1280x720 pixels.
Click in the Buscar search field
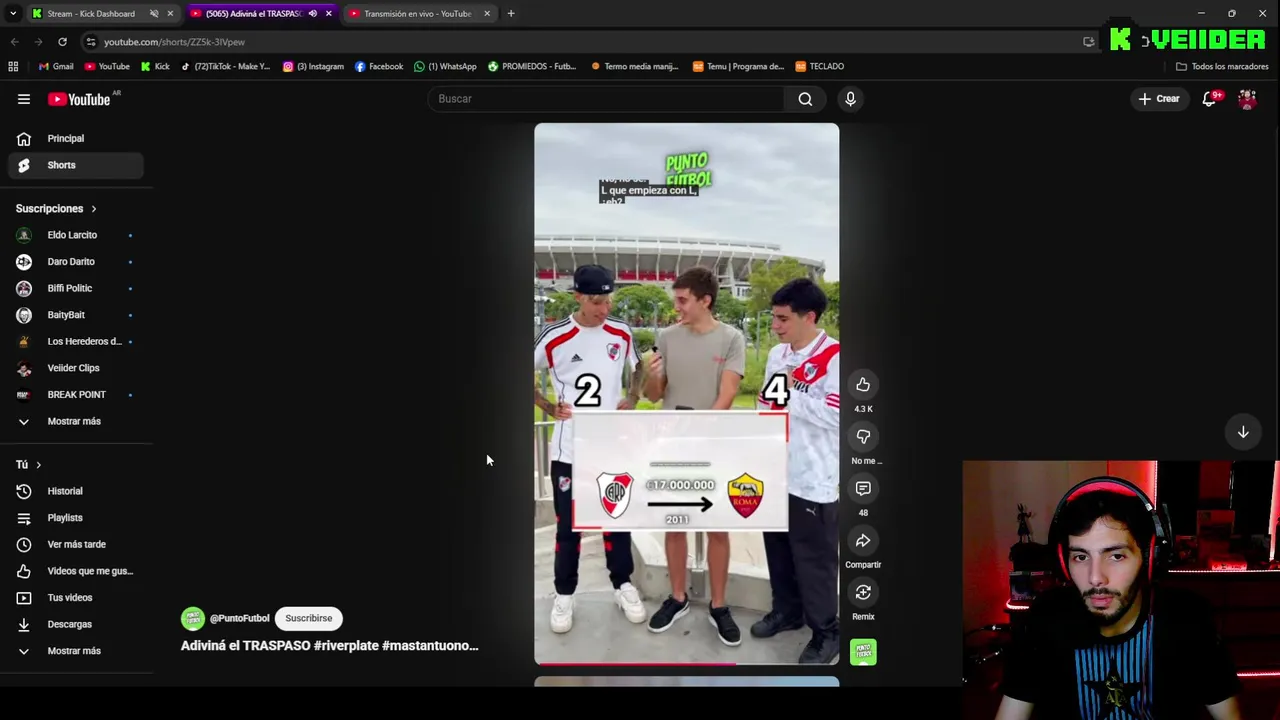606,99
